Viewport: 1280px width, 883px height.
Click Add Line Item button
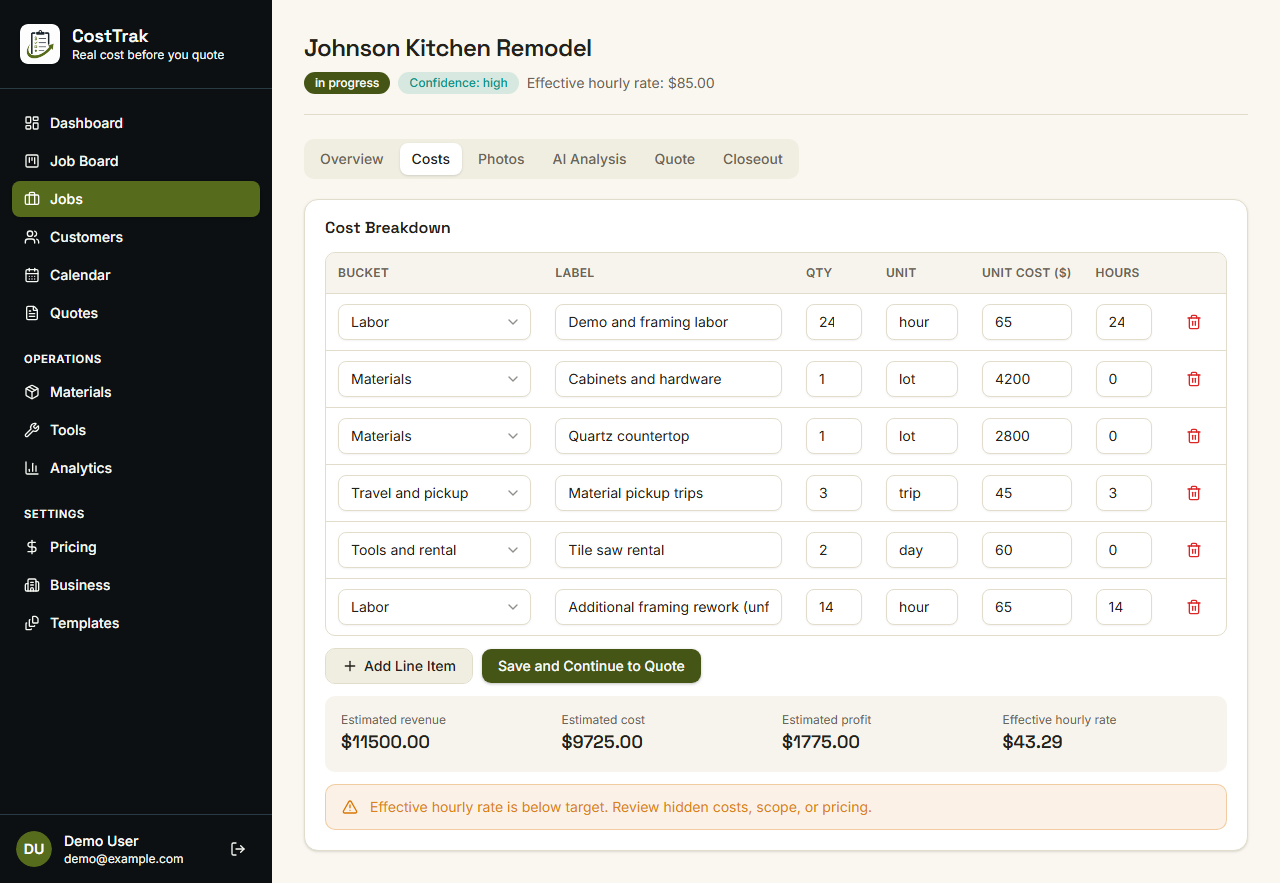click(399, 666)
